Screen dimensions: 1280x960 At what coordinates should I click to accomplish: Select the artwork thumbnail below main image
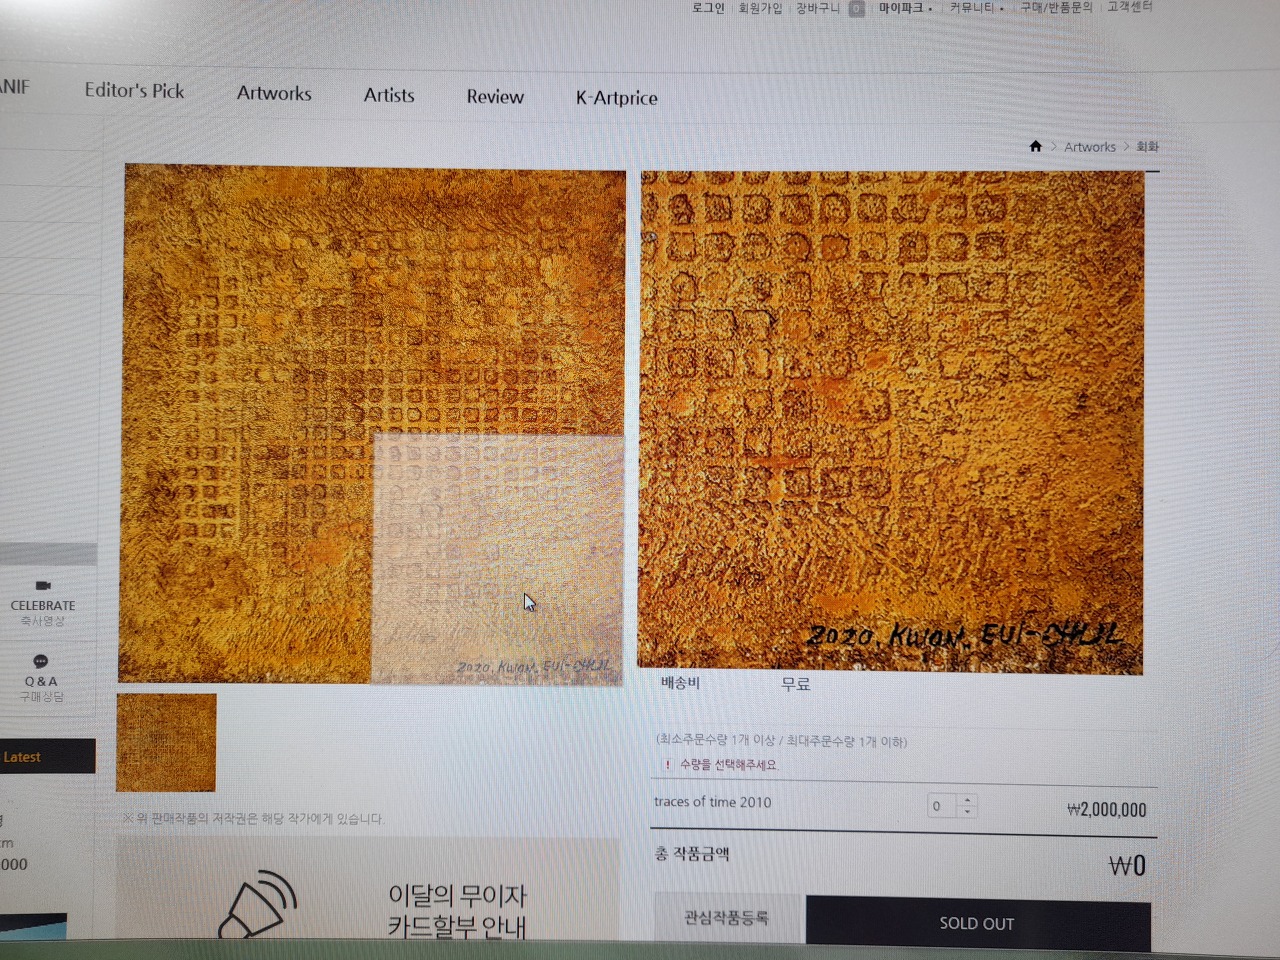click(x=166, y=742)
